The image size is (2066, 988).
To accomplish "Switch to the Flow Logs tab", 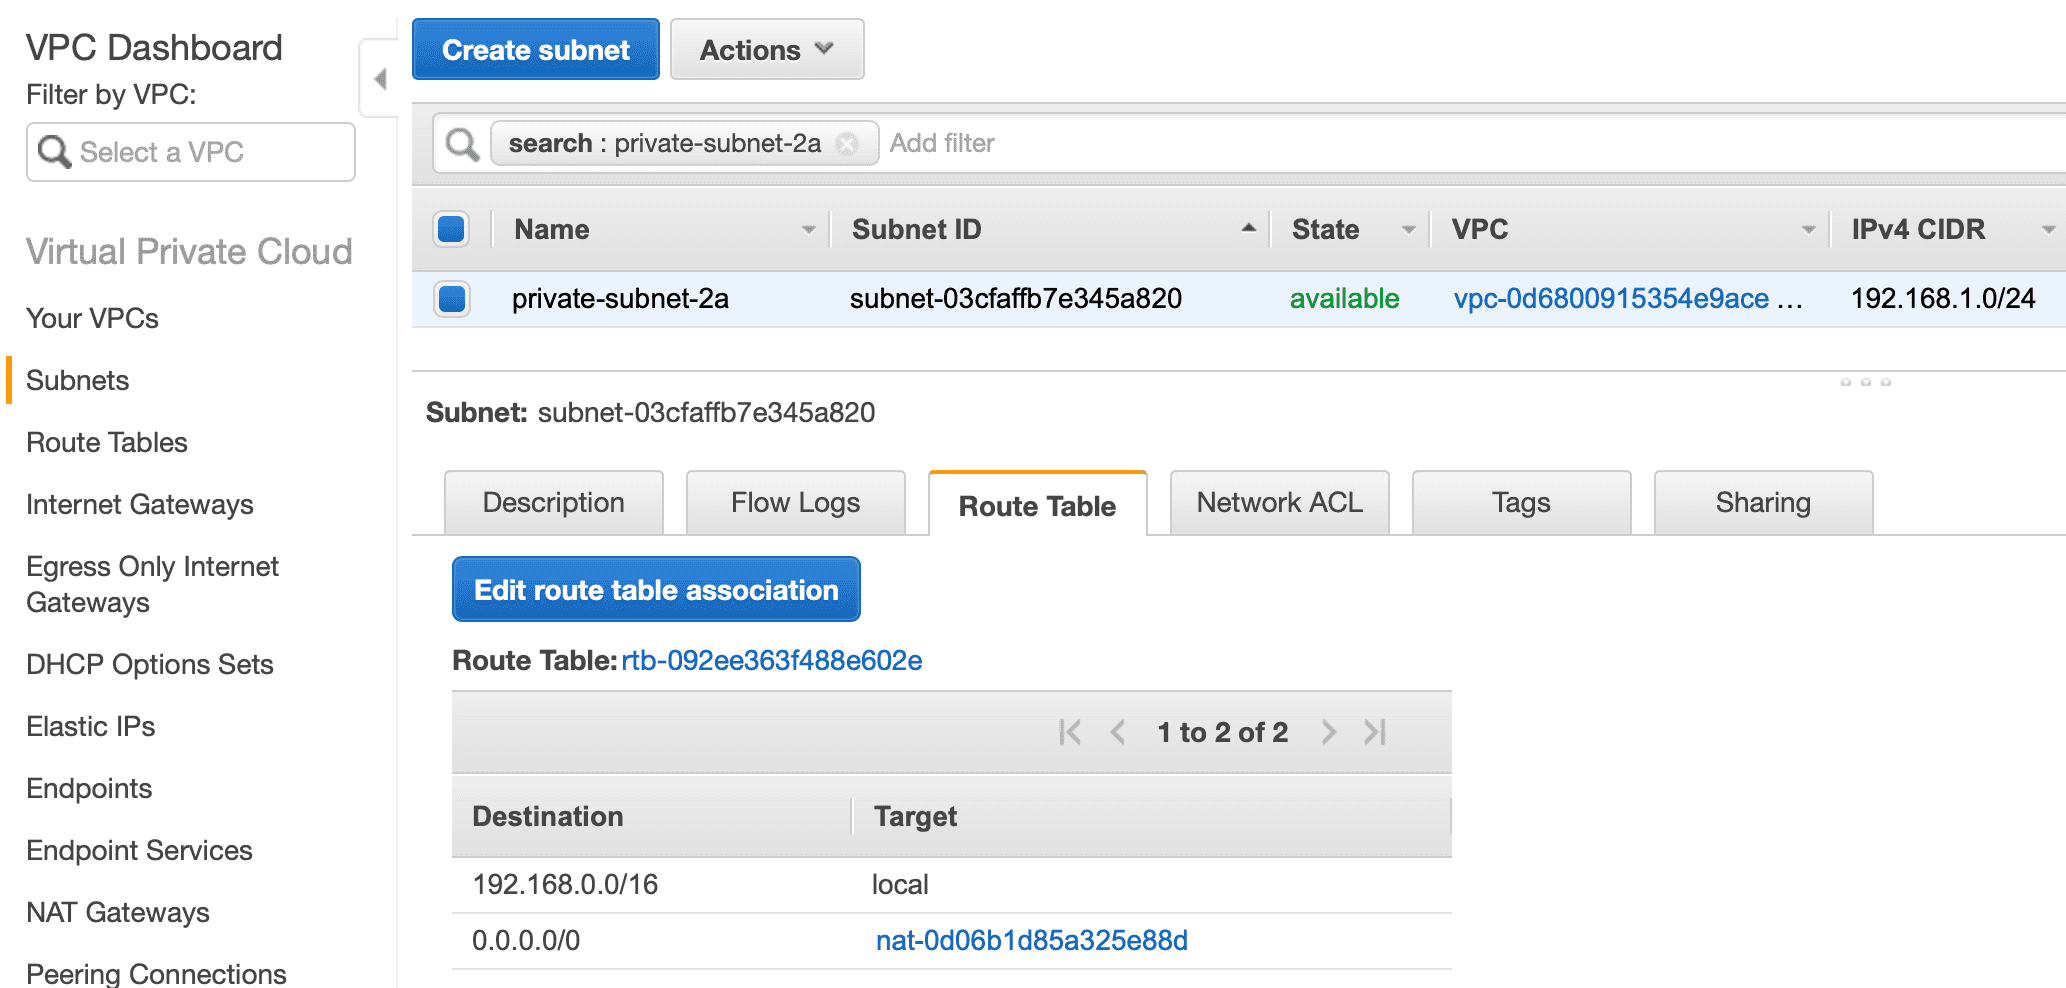I will pos(795,503).
